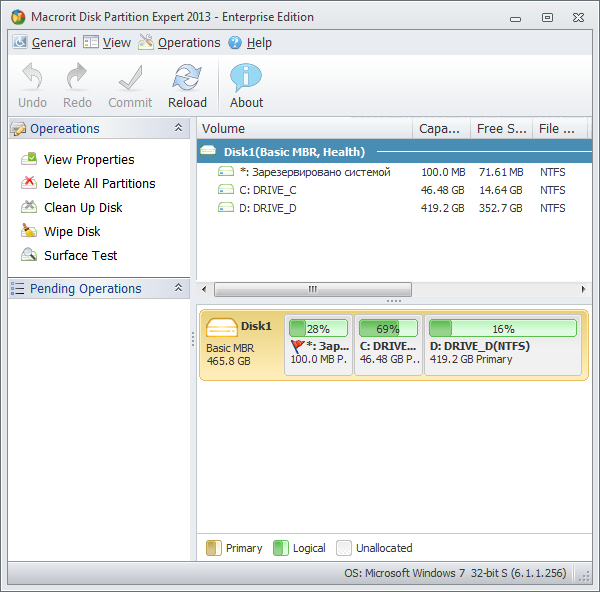The width and height of the screenshot is (600, 592).
Task: Select the D: DRIVE_D(NTFS) partition block
Action: pyautogui.click(x=503, y=345)
